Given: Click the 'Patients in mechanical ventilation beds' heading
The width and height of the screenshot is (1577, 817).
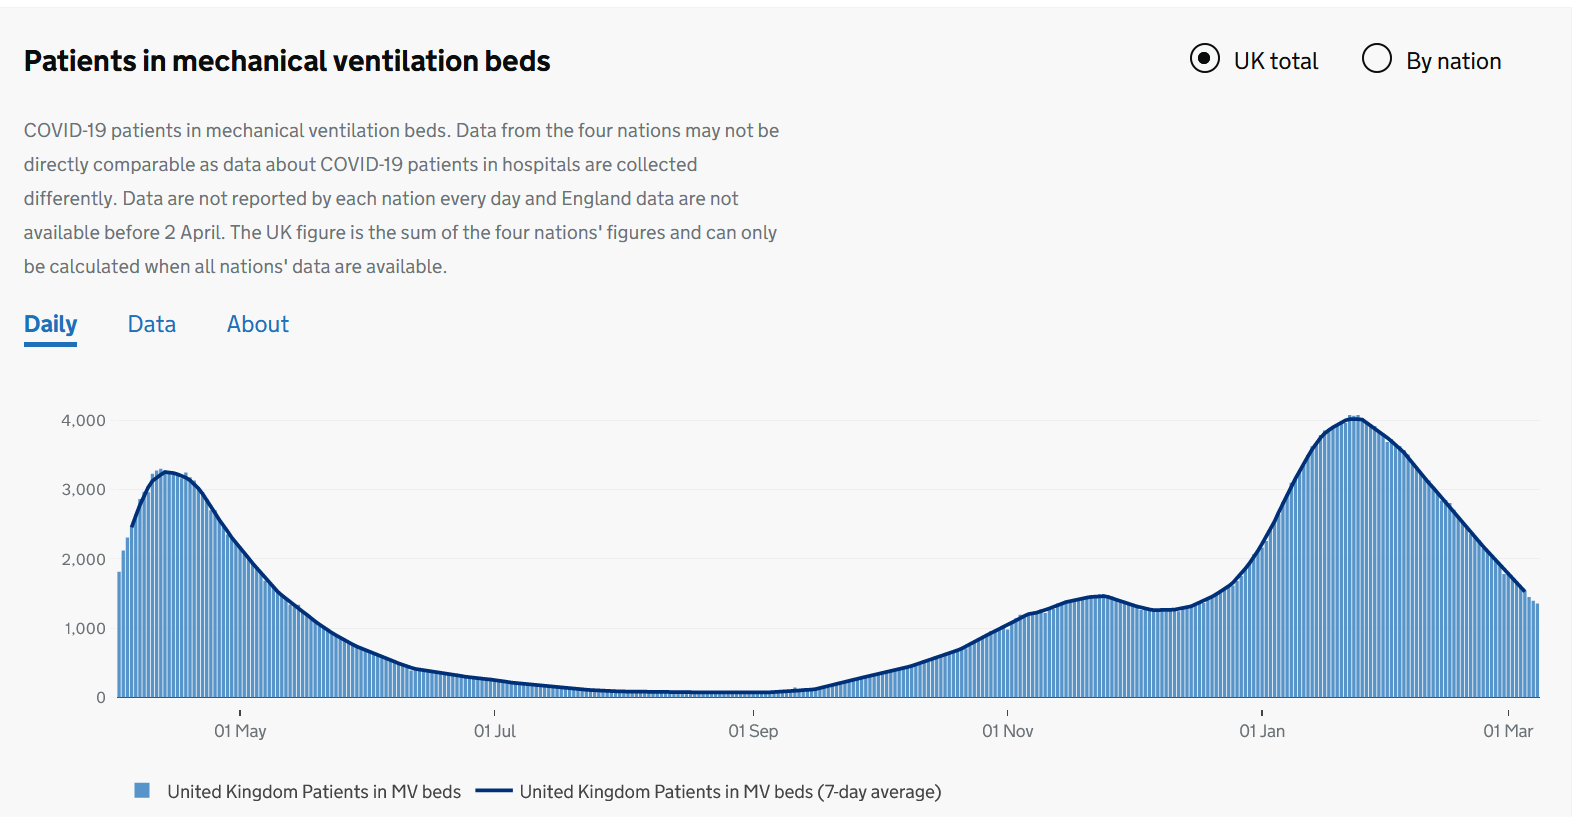Looking at the screenshot, I should click(287, 61).
